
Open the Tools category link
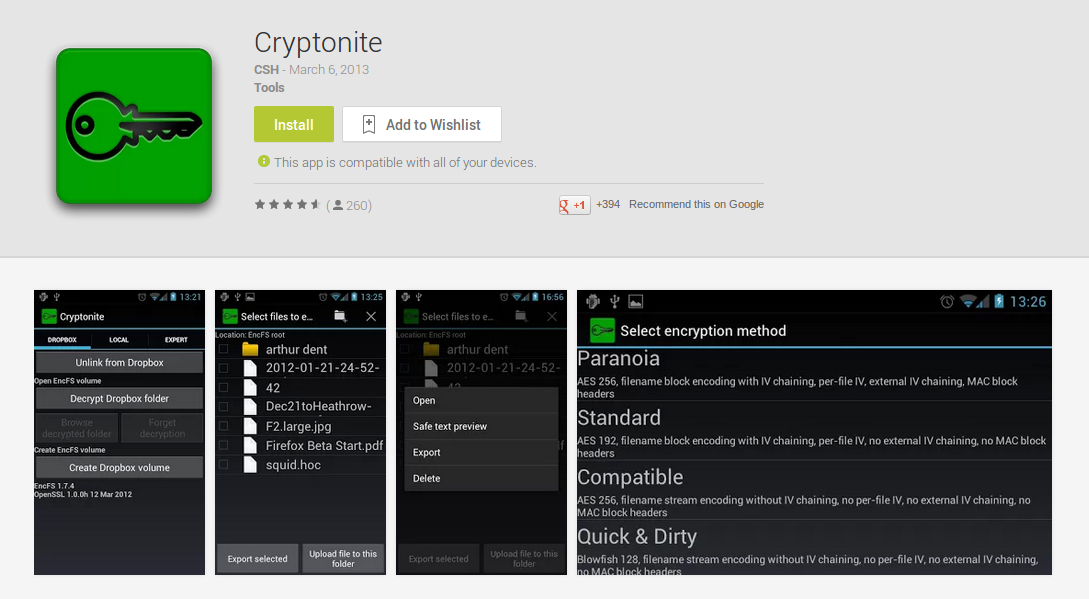(269, 88)
